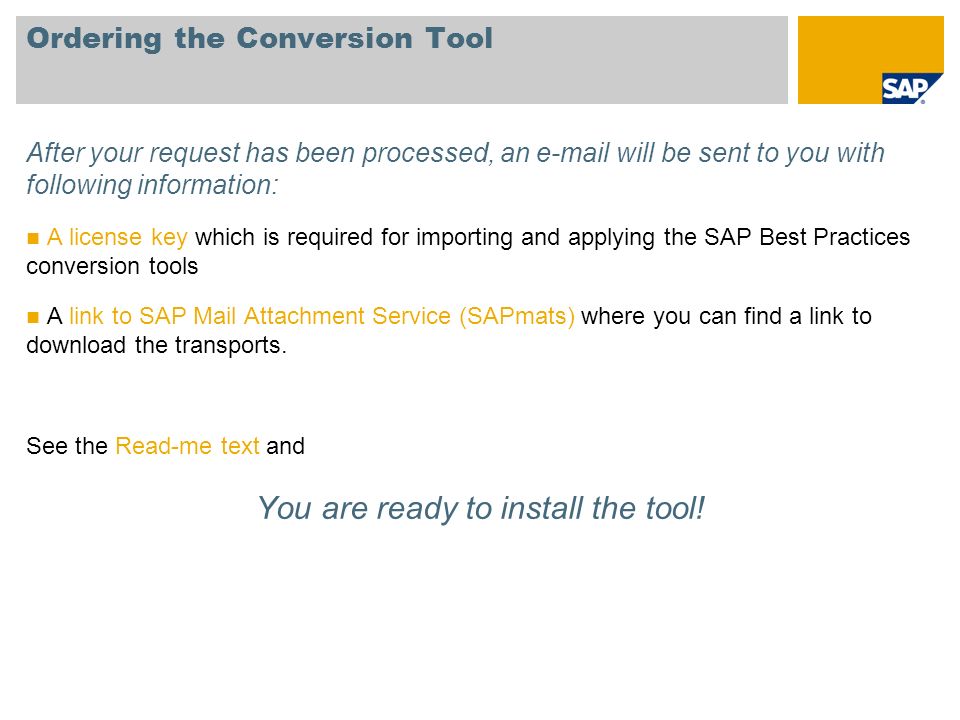Open the 'Read-me text' link
The image size is (960, 720).
pyautogui.click(x=187, y=446)
